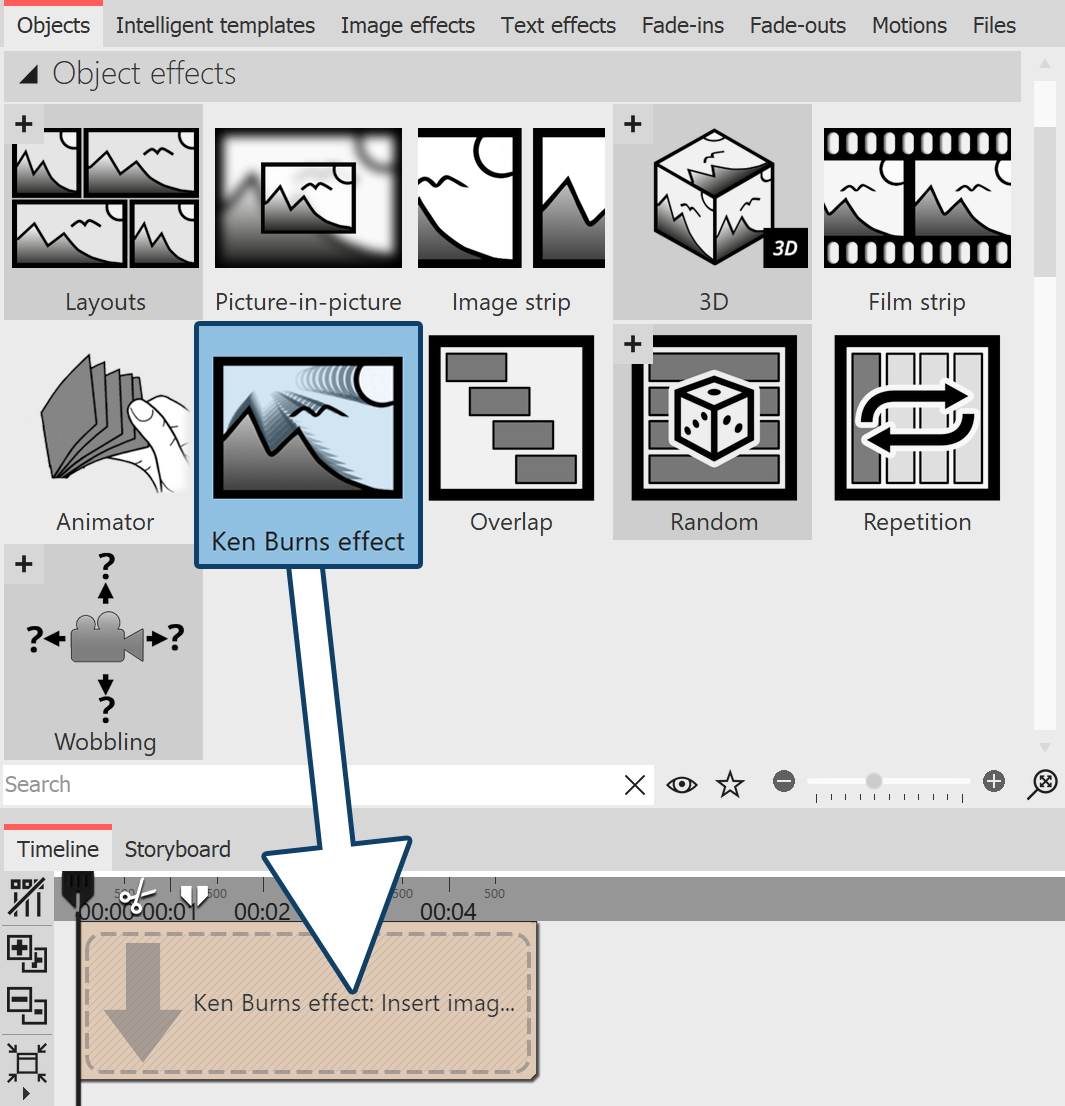Switch to the Storyboard tab
The height and width of the screenshot is (1106, 1065).
pyautogui.click(x=177, y=848)
